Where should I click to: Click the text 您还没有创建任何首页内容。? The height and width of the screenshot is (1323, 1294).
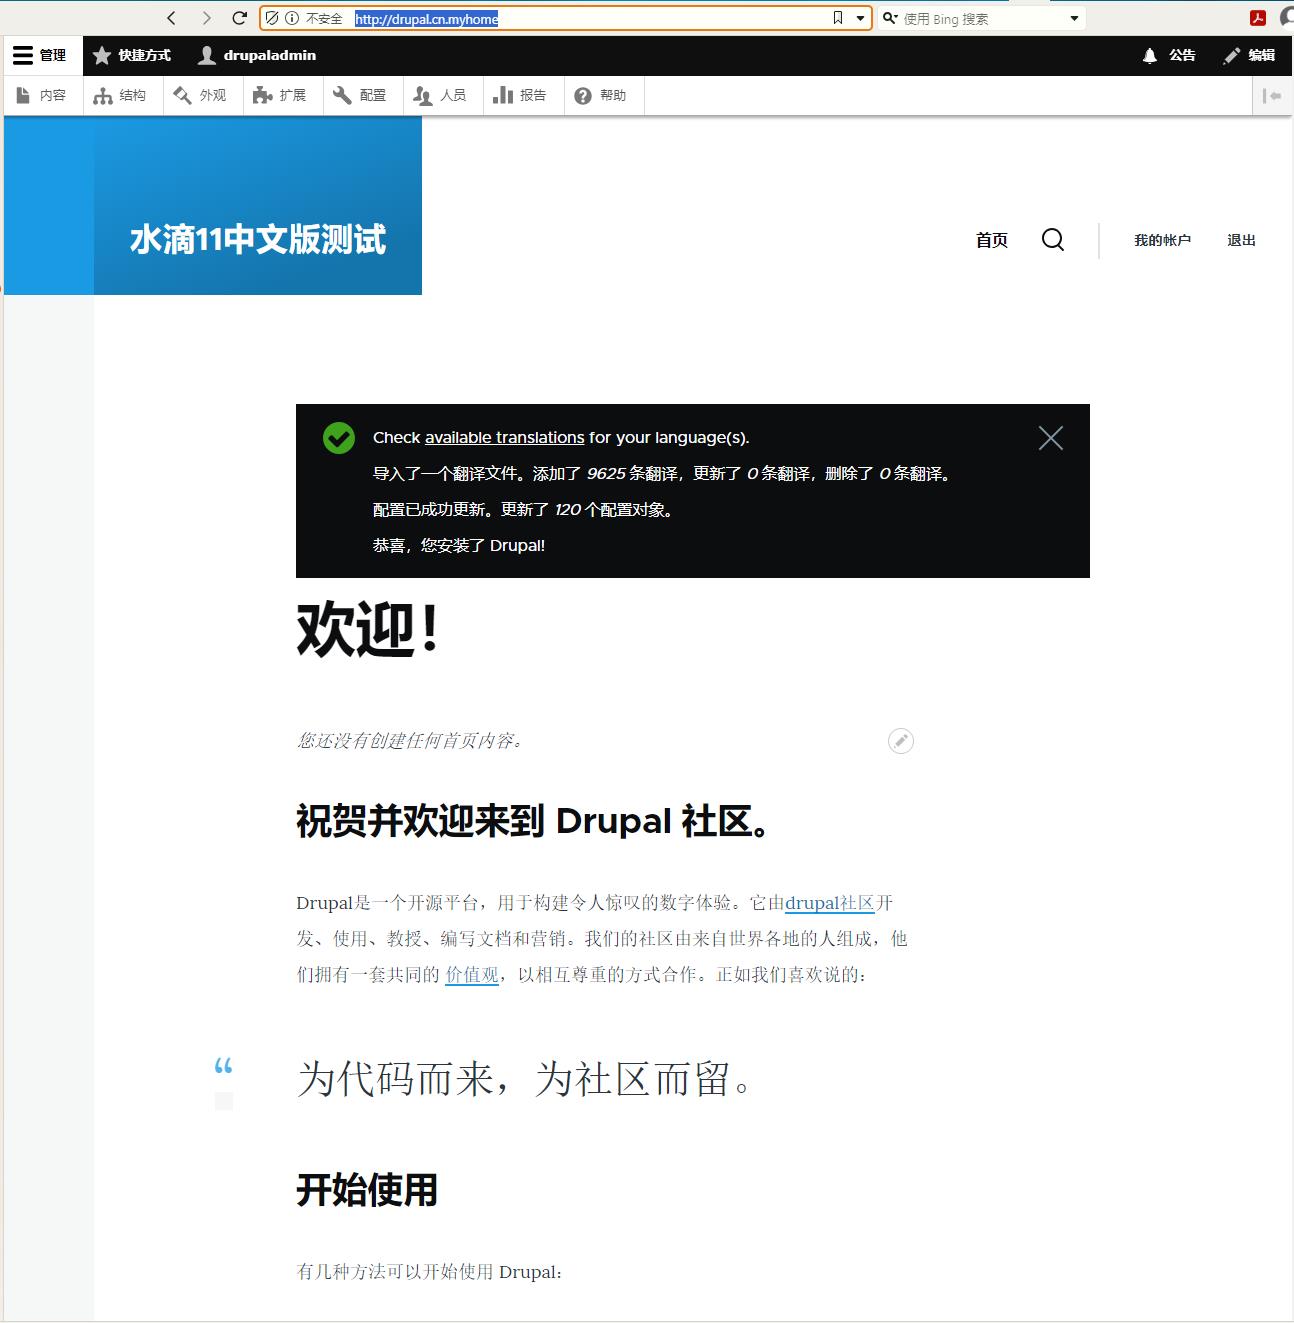(x=410, y=741)
